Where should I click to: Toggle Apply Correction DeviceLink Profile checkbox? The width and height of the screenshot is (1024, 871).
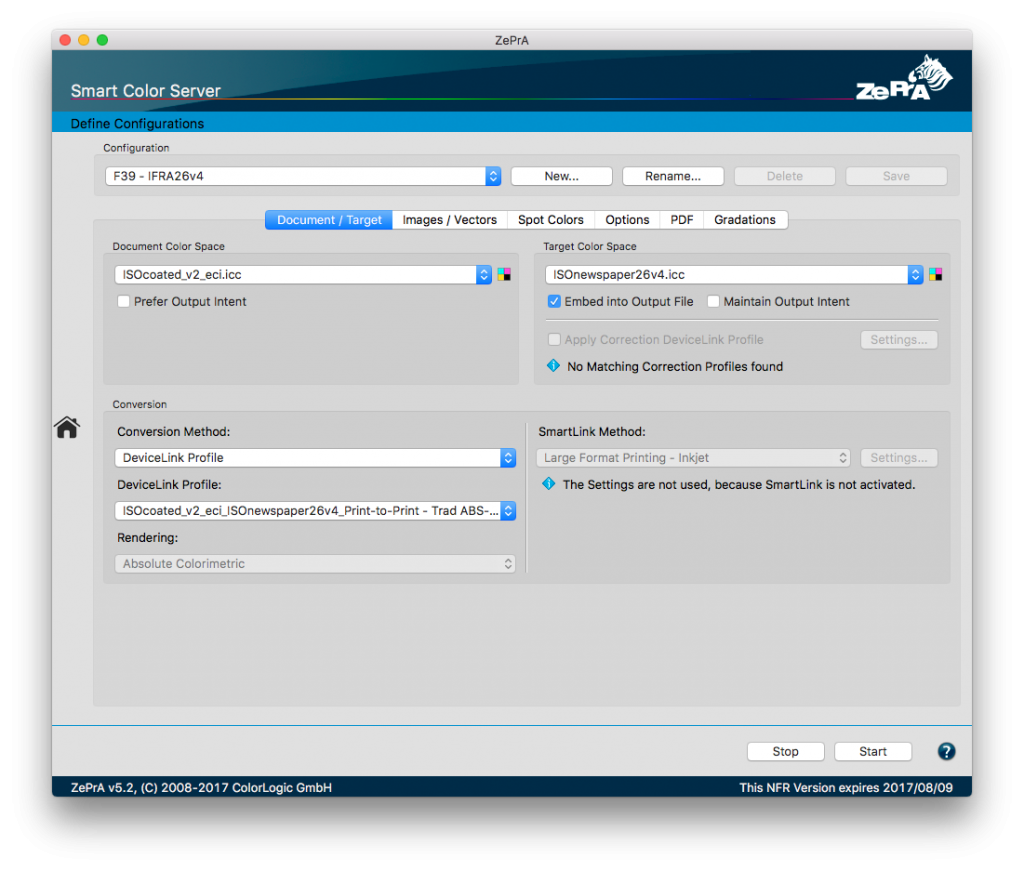click(554, 340)
